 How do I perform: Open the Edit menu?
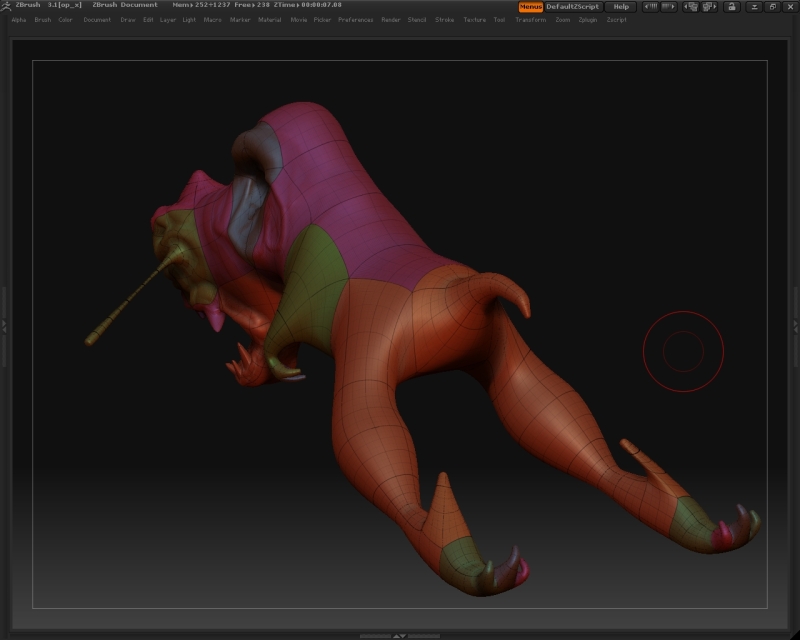click(x=148, y=20)
